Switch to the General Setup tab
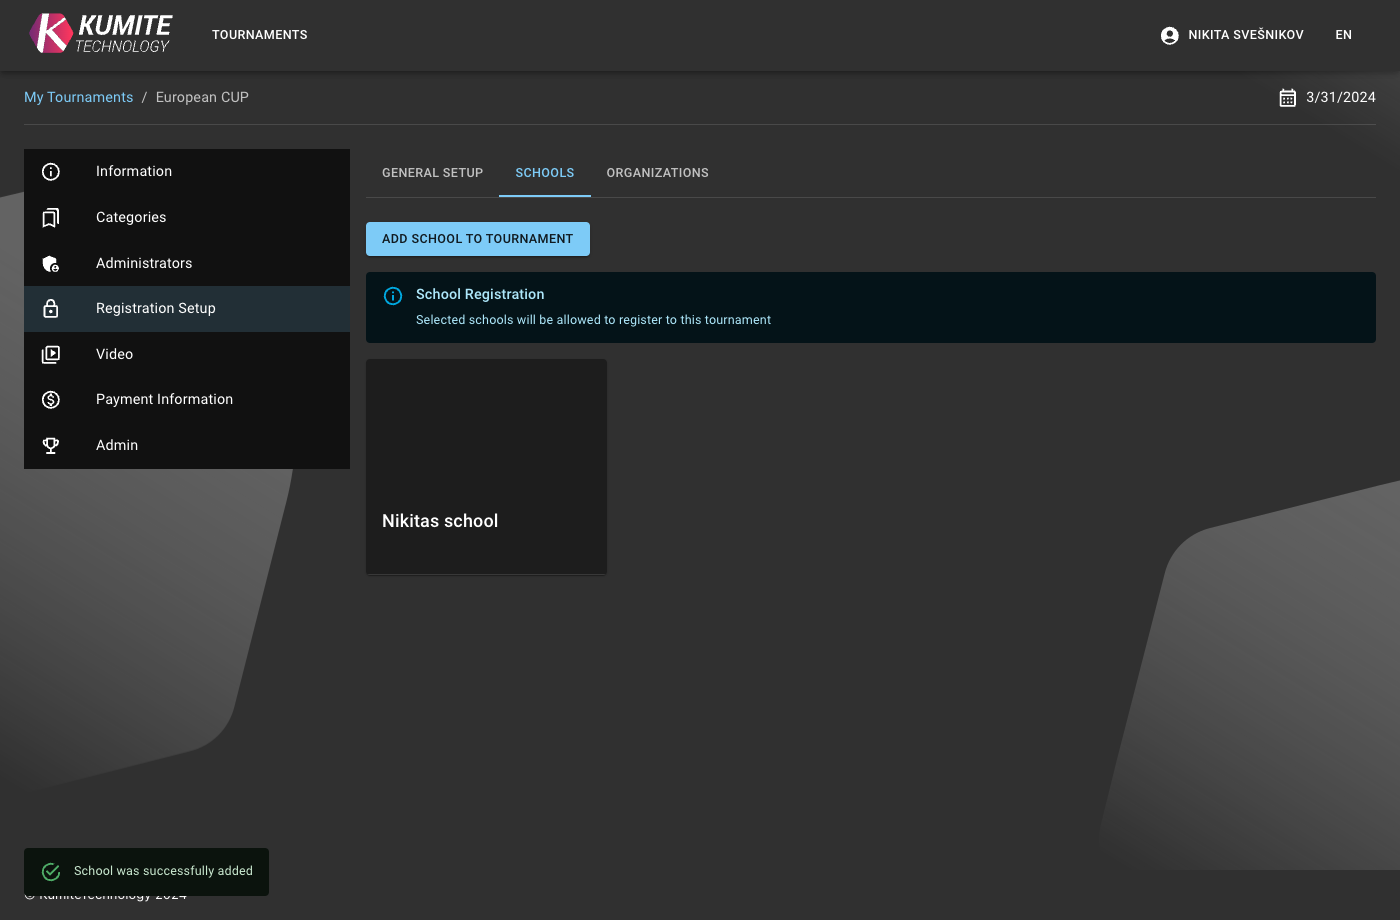This screenshot has height=920, width=1400. tap(432, 173)
